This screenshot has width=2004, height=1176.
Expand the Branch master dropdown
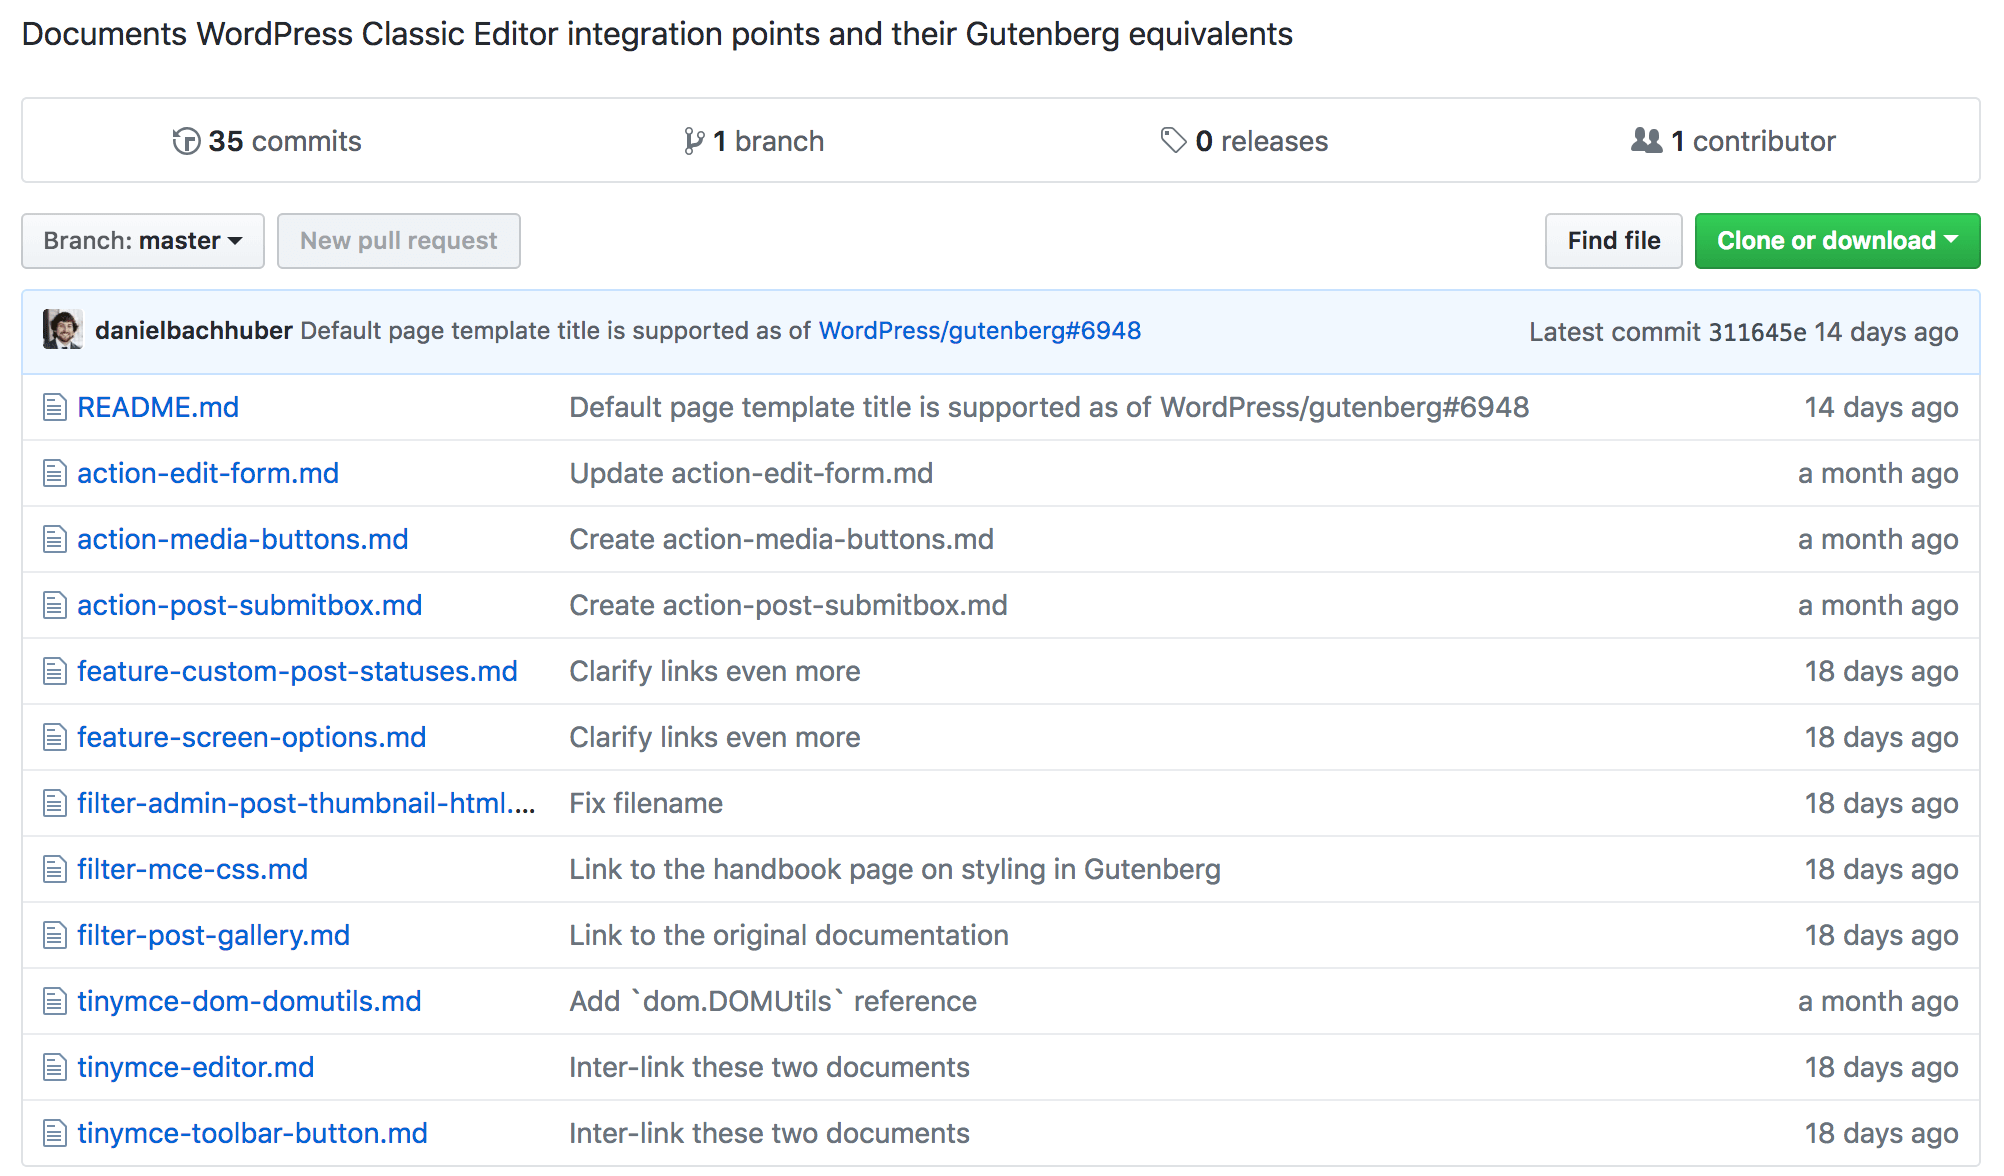coord(139,241)
